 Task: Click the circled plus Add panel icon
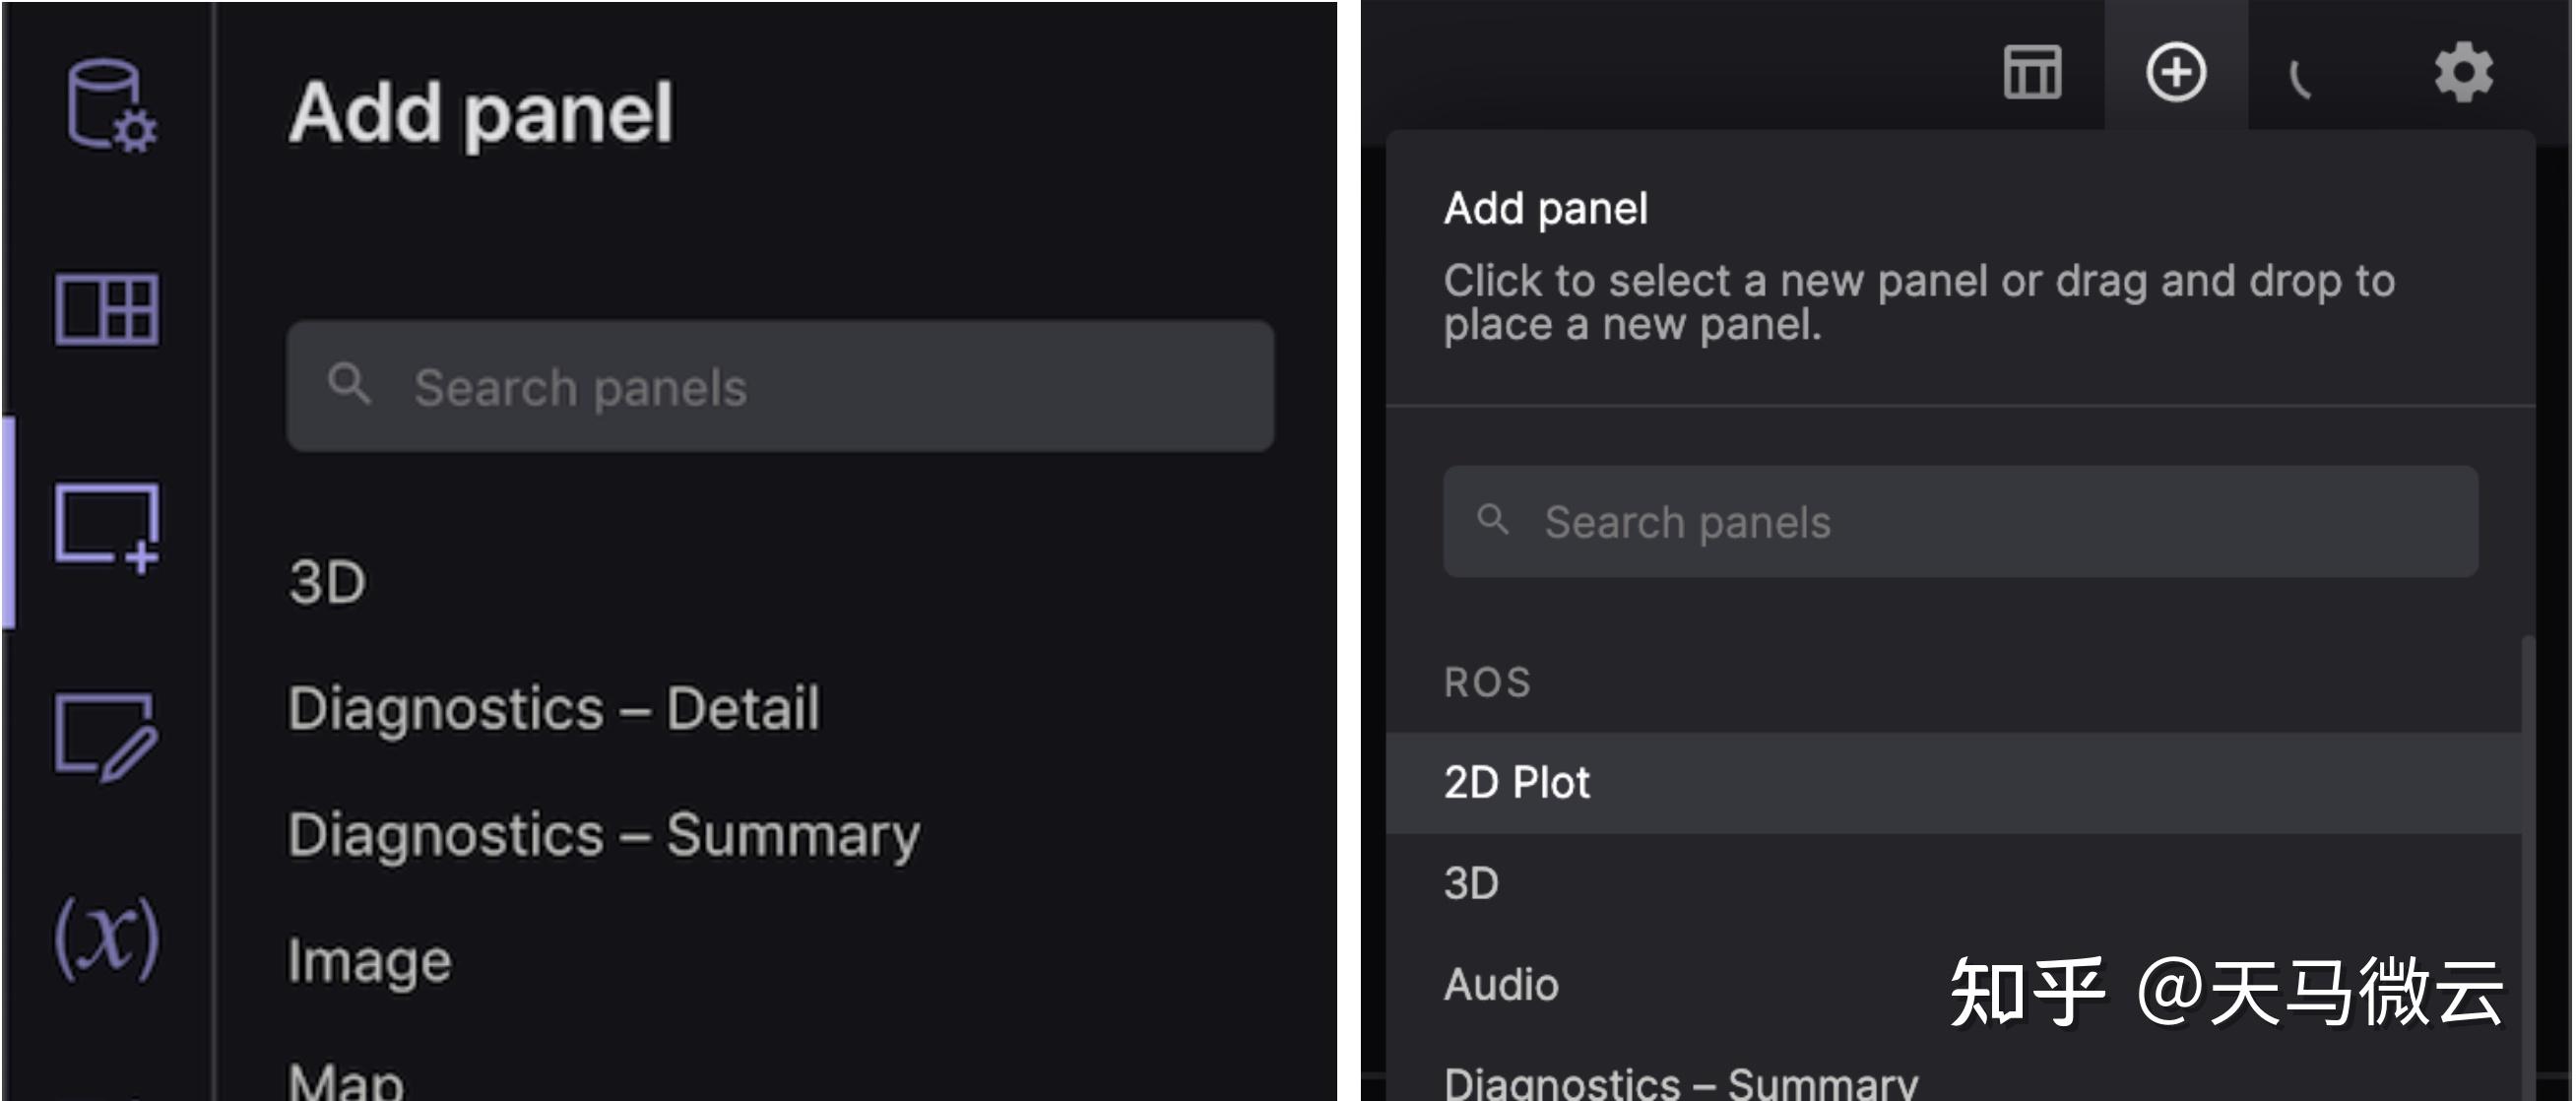(2176, 72)
